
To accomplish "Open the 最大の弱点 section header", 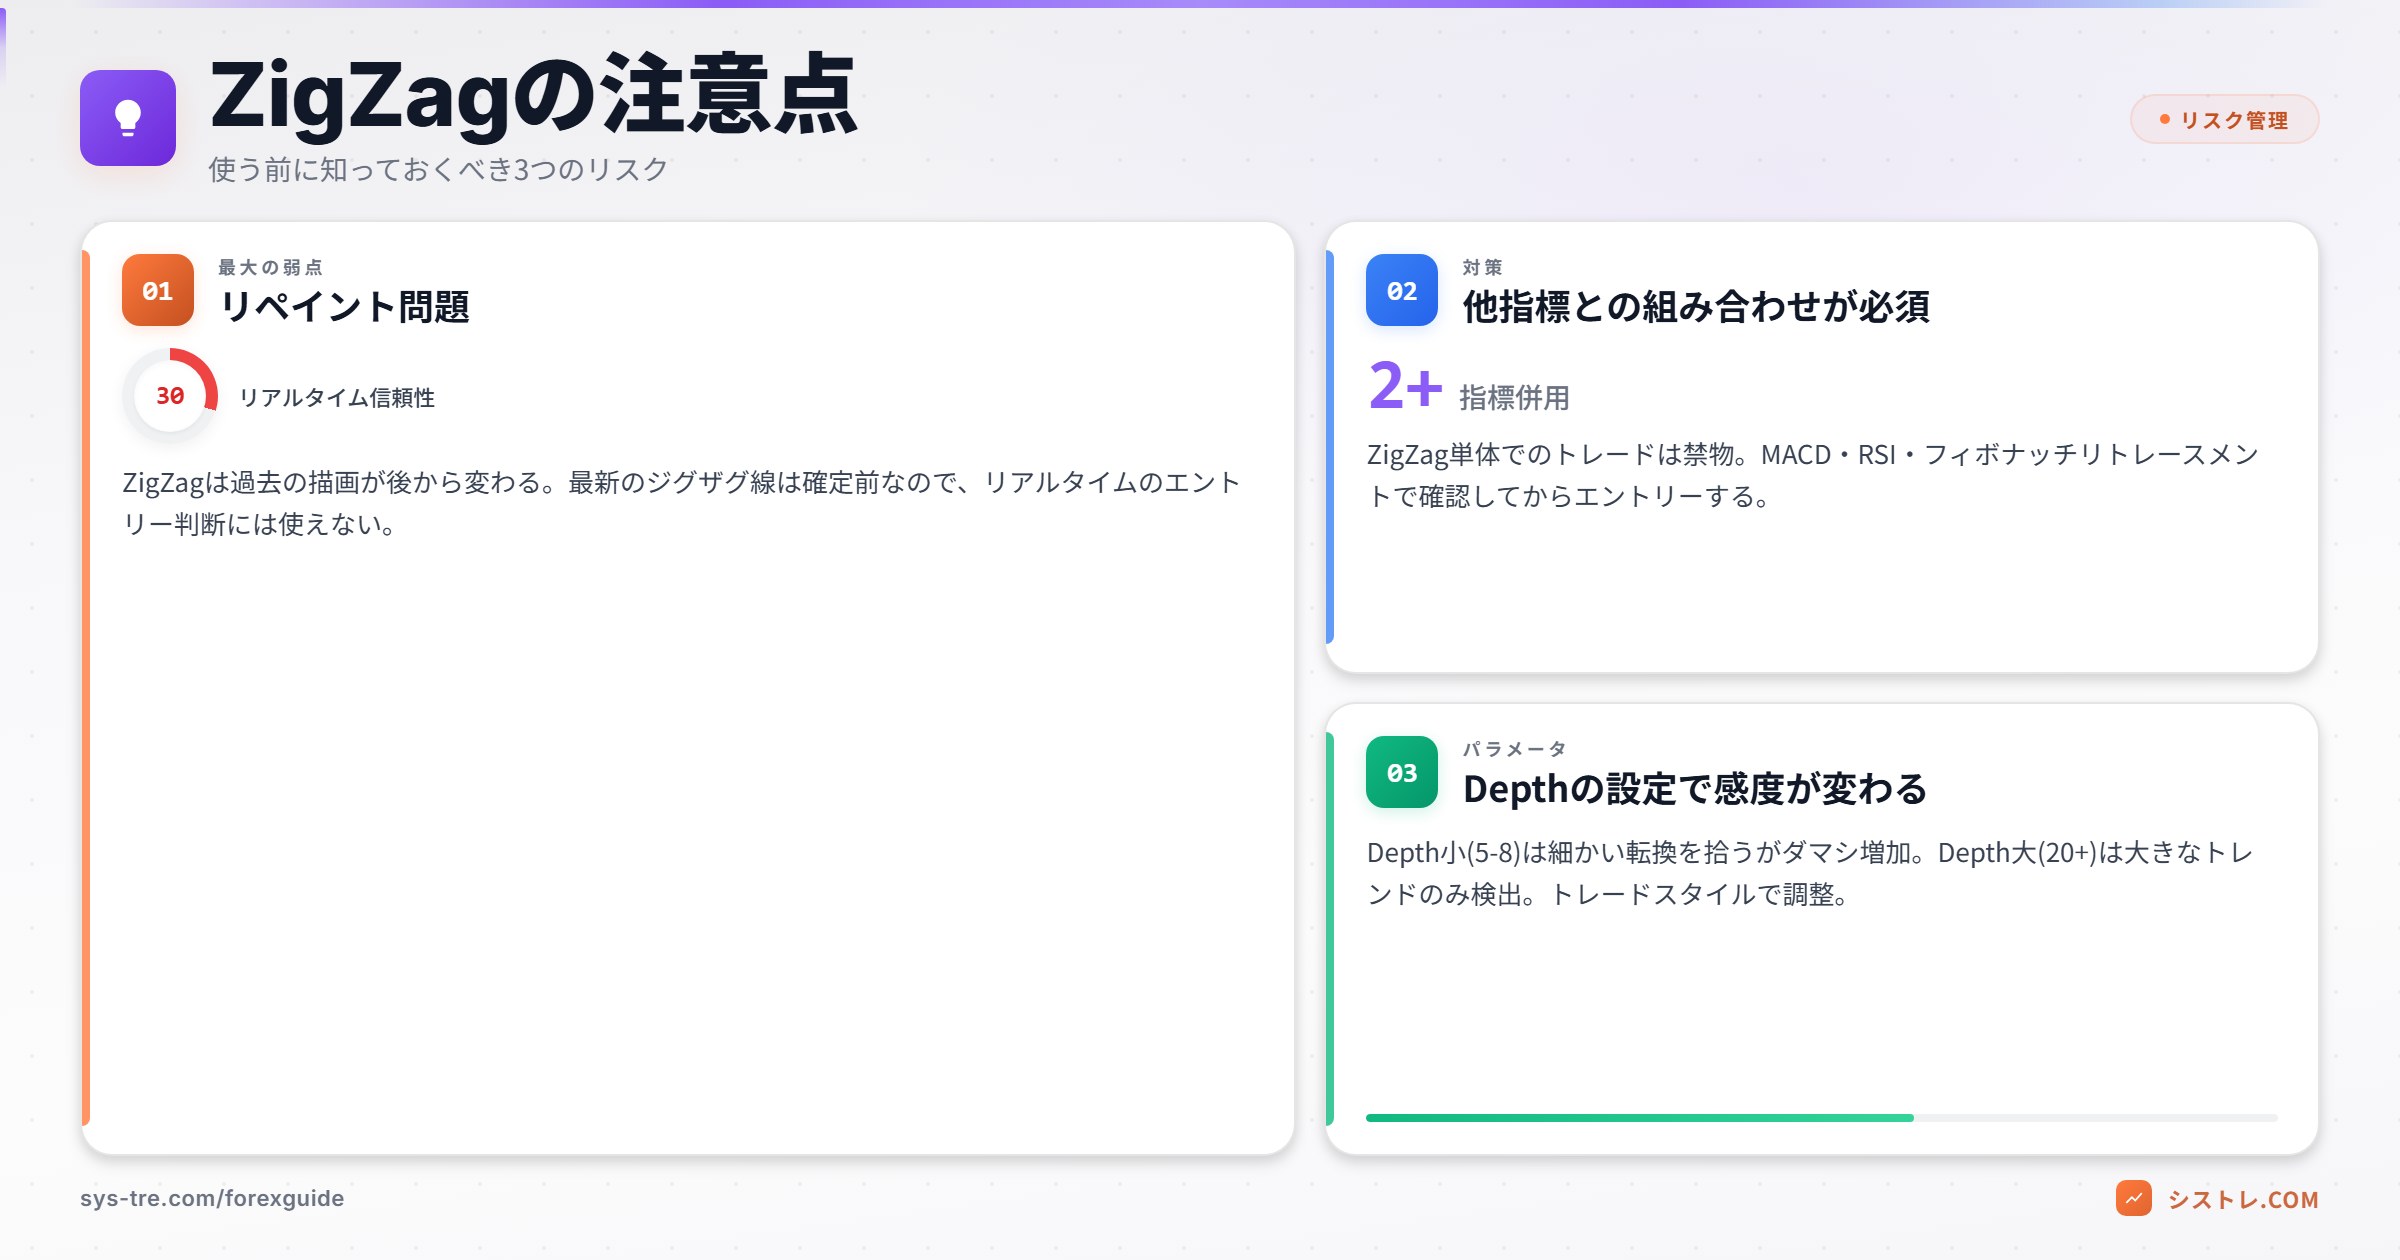I will coord(271,266).
